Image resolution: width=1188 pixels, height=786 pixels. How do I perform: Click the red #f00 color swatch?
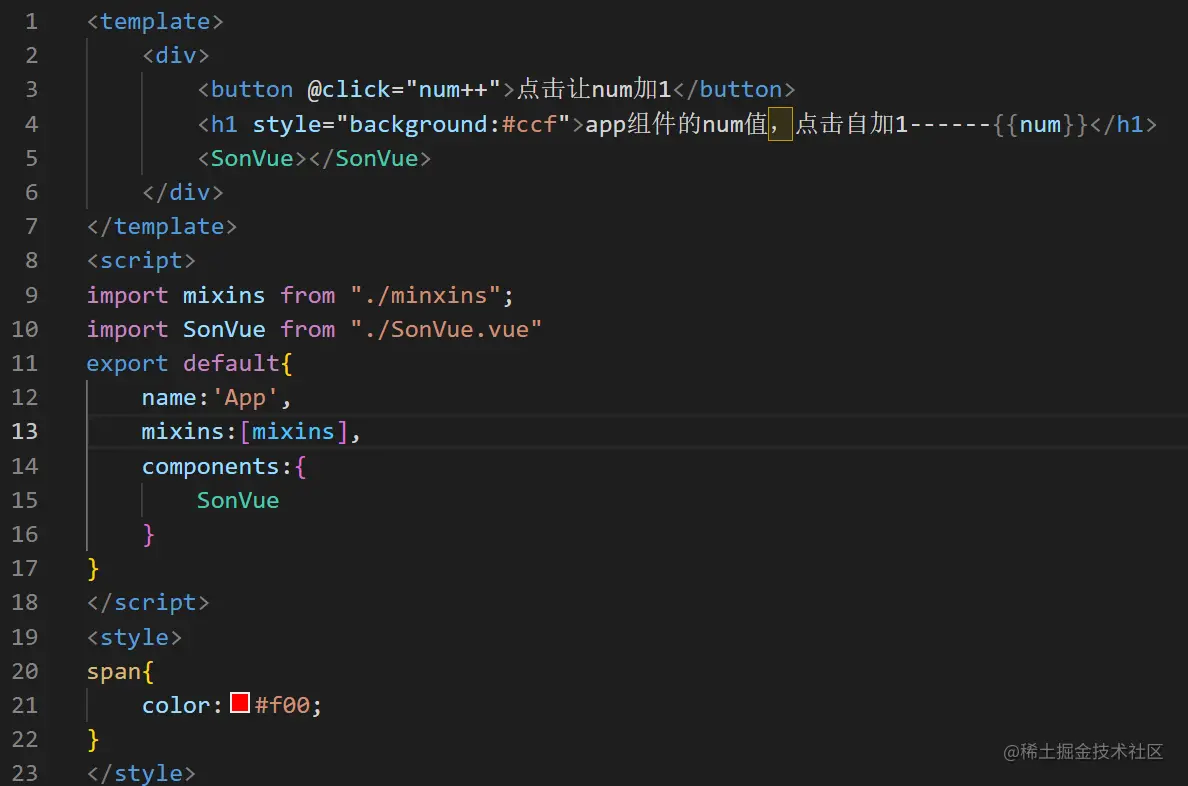239,703
